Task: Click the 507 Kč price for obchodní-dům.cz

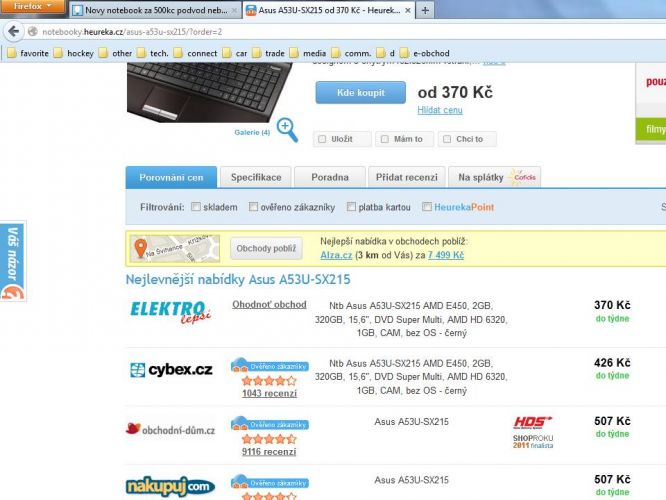Action: (x=612, y=421)
